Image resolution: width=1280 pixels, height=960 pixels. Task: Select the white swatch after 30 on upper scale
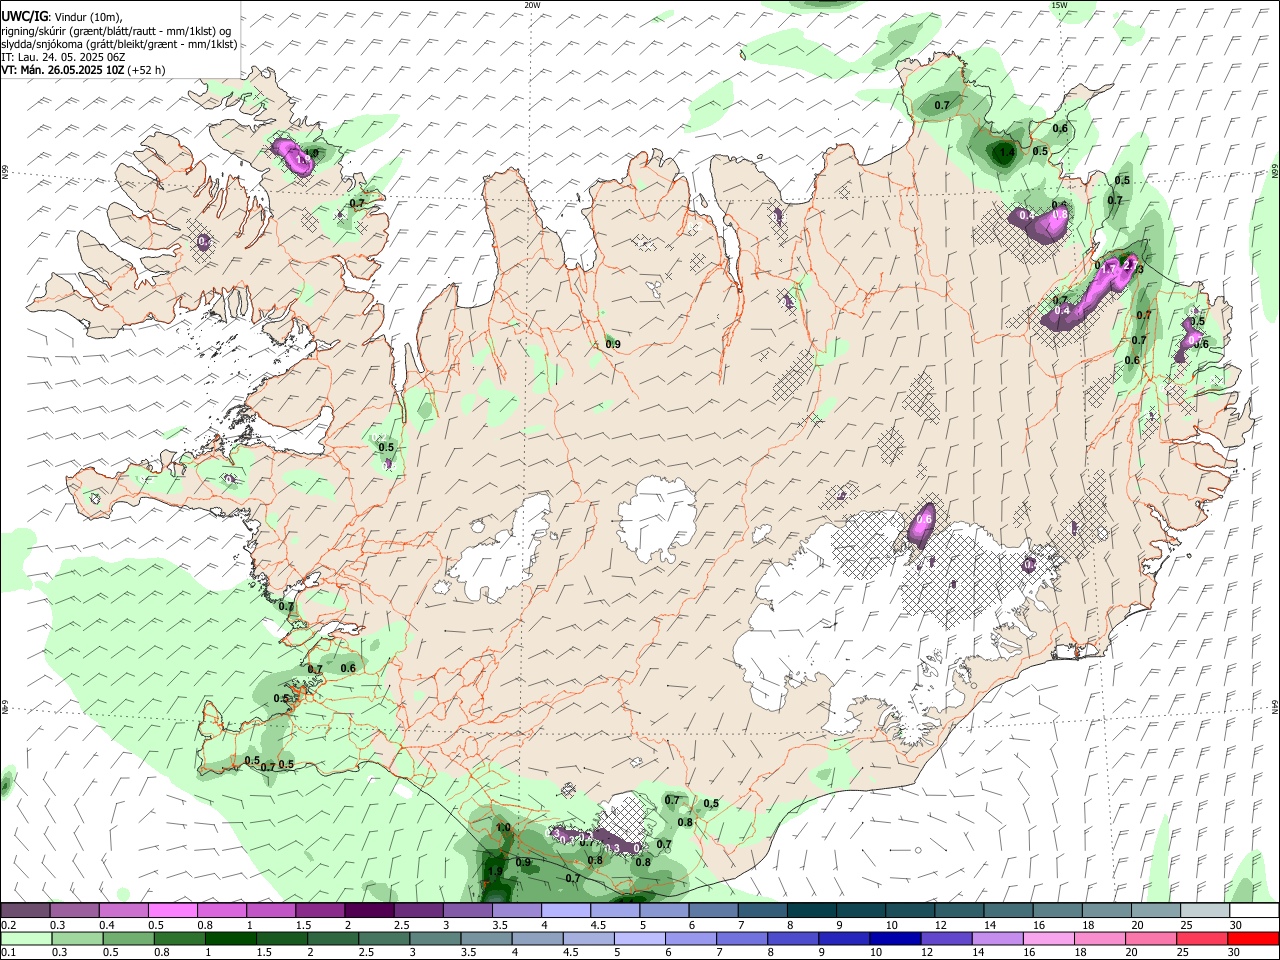[x=1254, y=910]
